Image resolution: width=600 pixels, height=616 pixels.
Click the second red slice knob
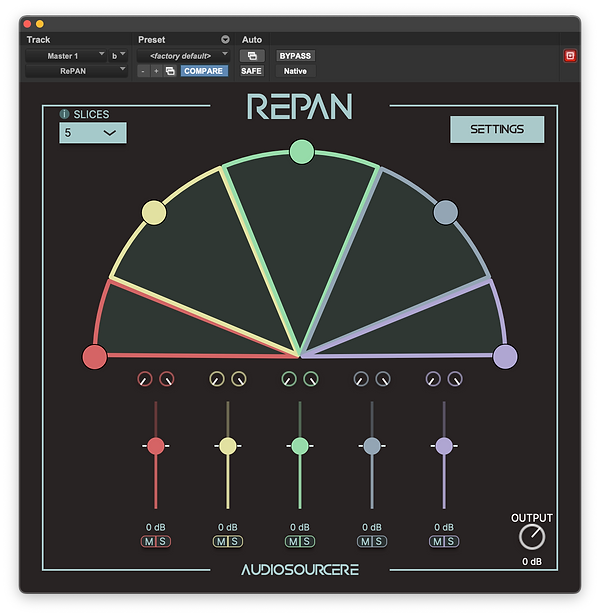[x=167, y=379]
